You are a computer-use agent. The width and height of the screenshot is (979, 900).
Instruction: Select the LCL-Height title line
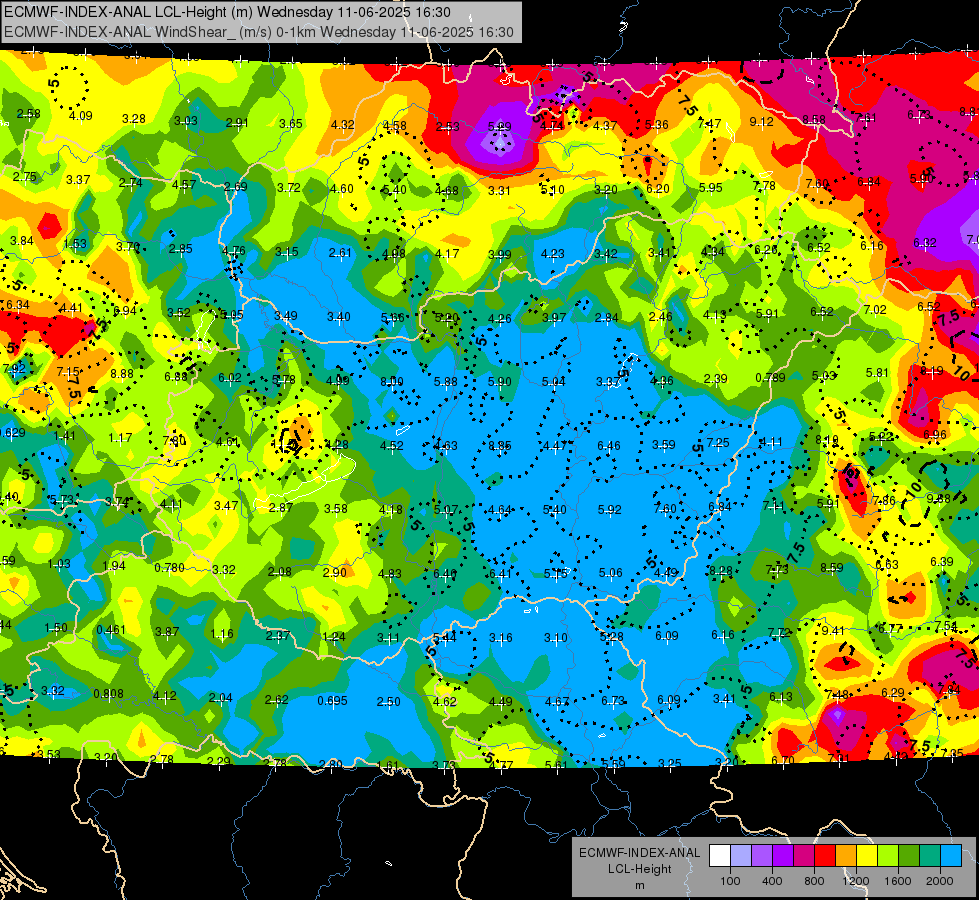[227, 12]
